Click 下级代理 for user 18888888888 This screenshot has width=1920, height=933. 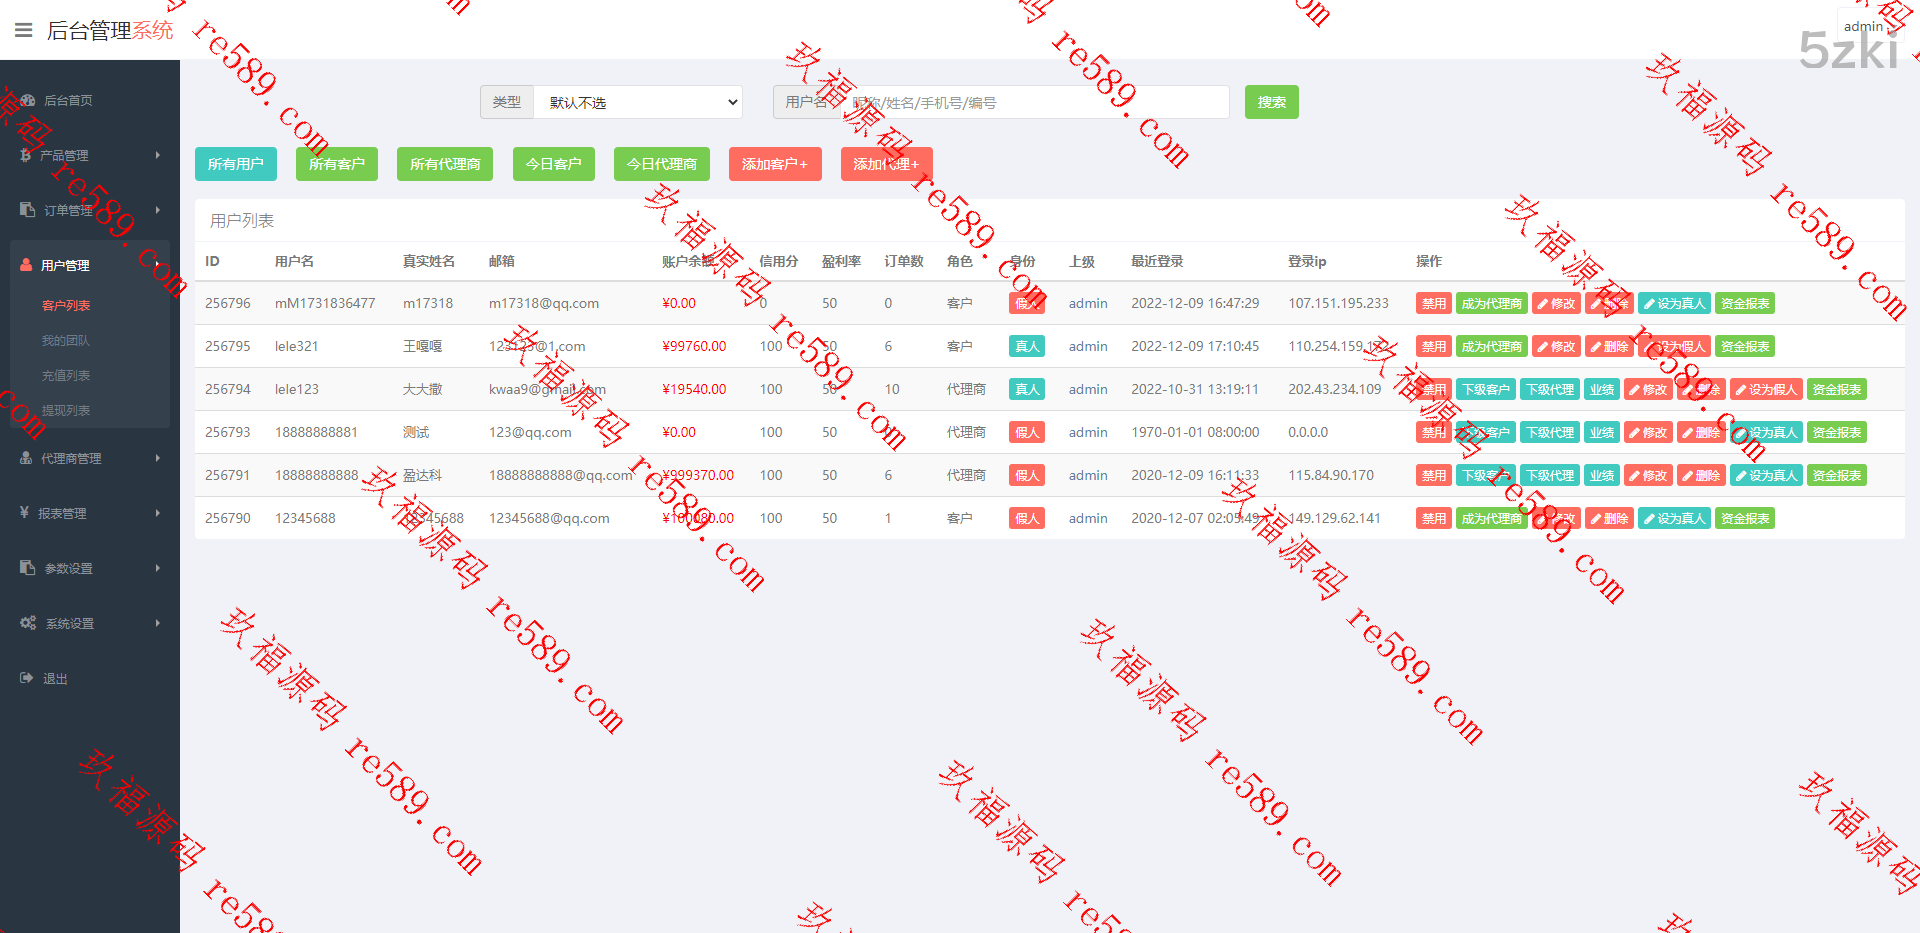tap(1550, 475)
